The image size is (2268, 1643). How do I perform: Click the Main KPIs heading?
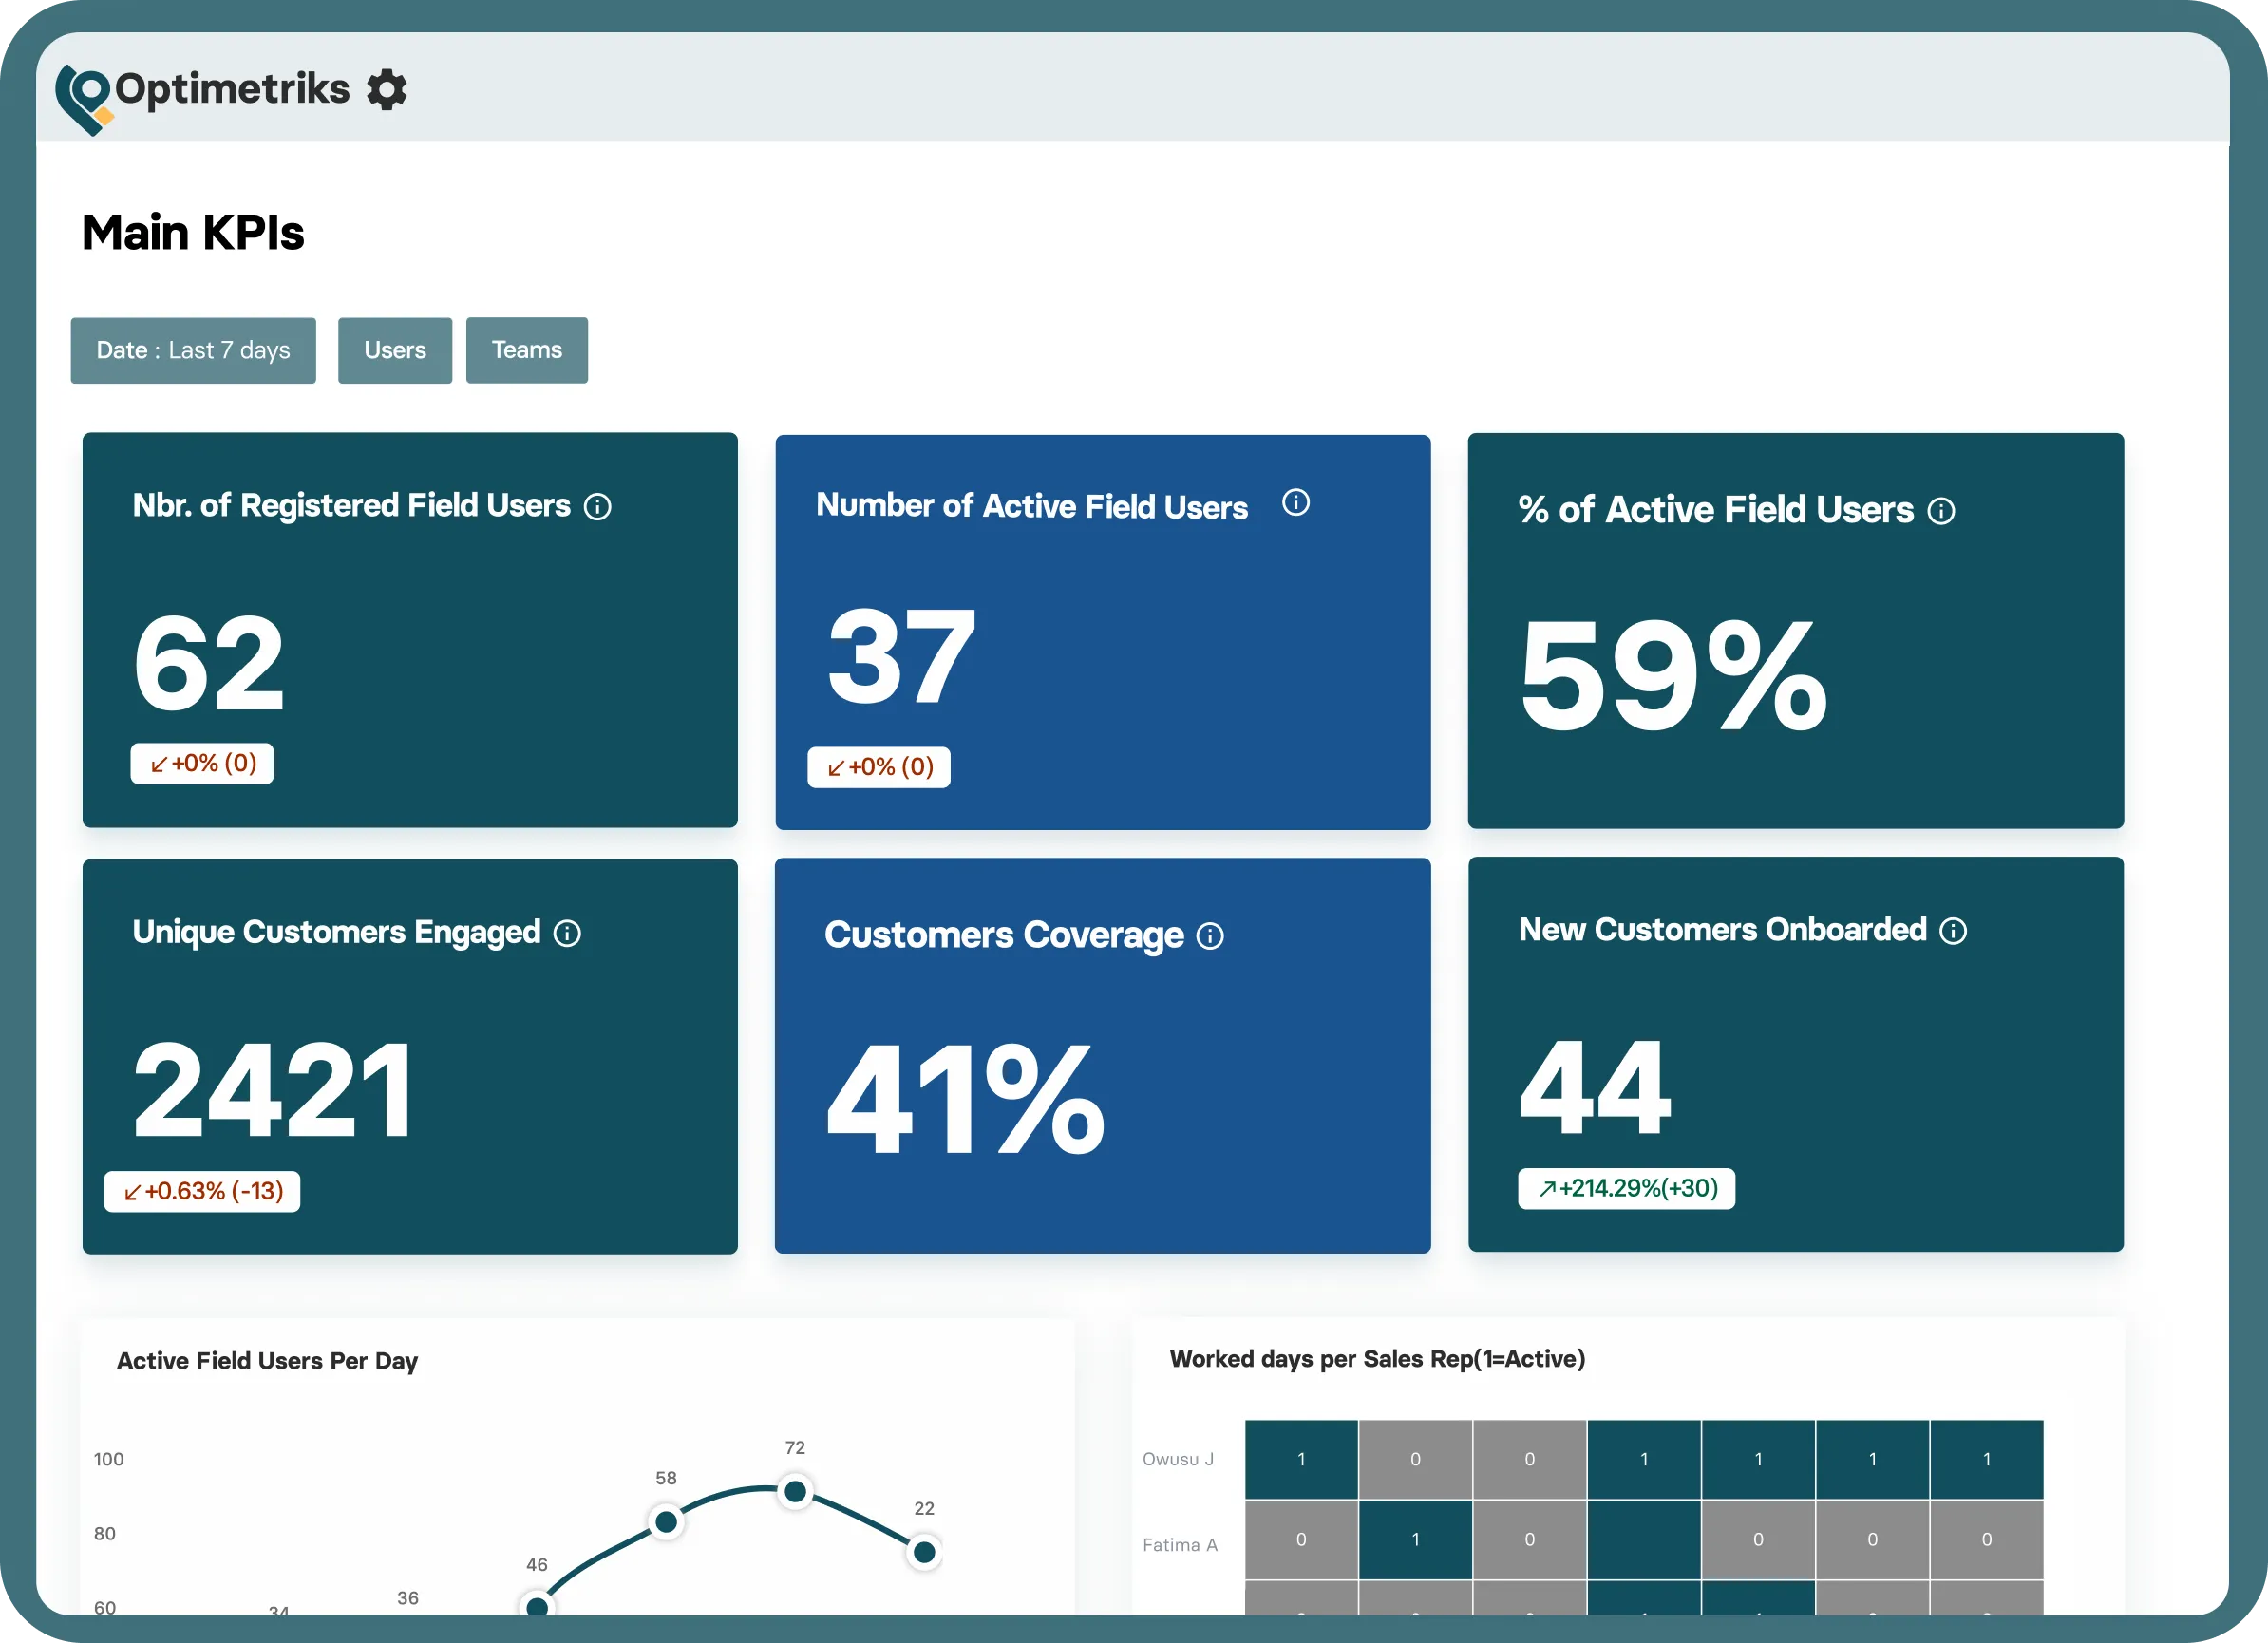coord(193,232)
